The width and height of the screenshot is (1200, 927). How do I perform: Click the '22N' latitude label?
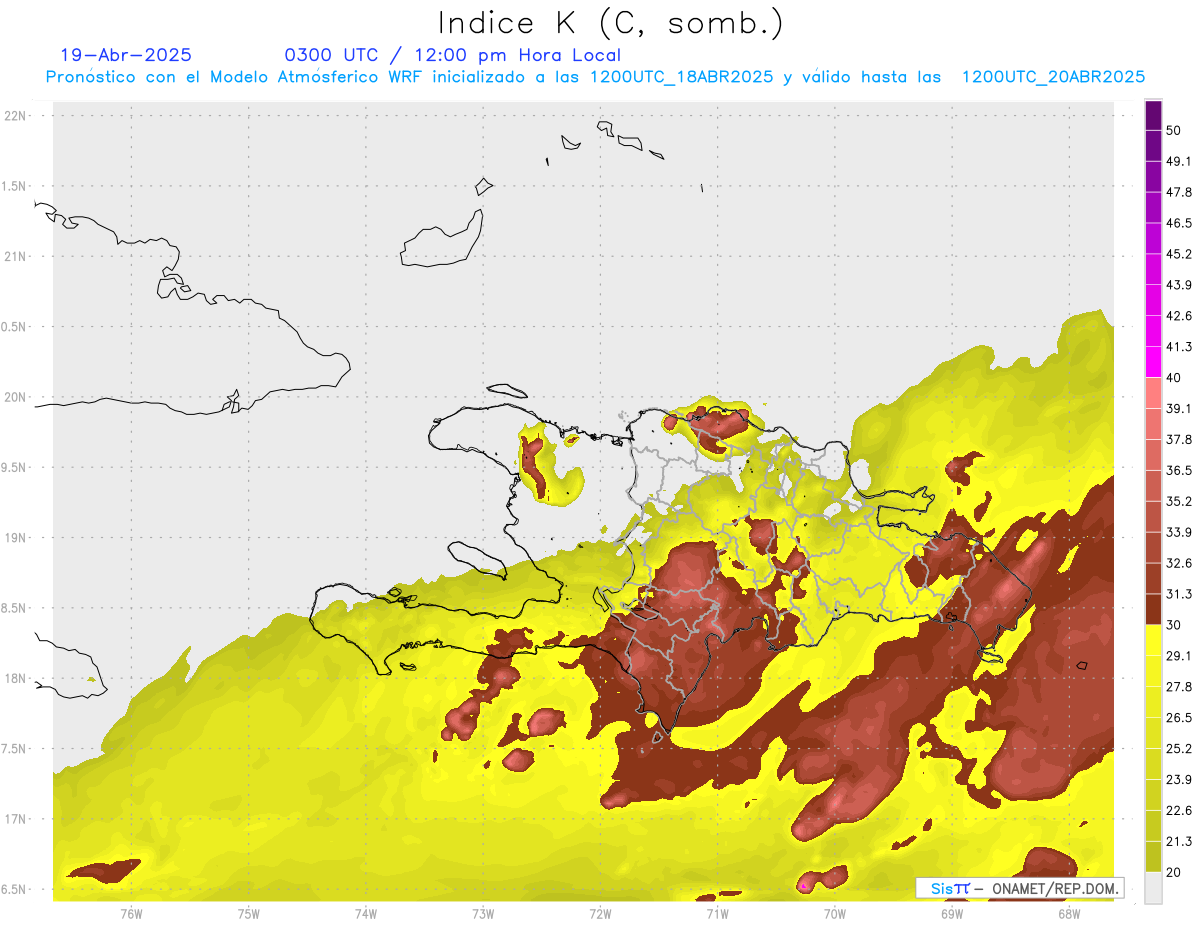[15, 116]
